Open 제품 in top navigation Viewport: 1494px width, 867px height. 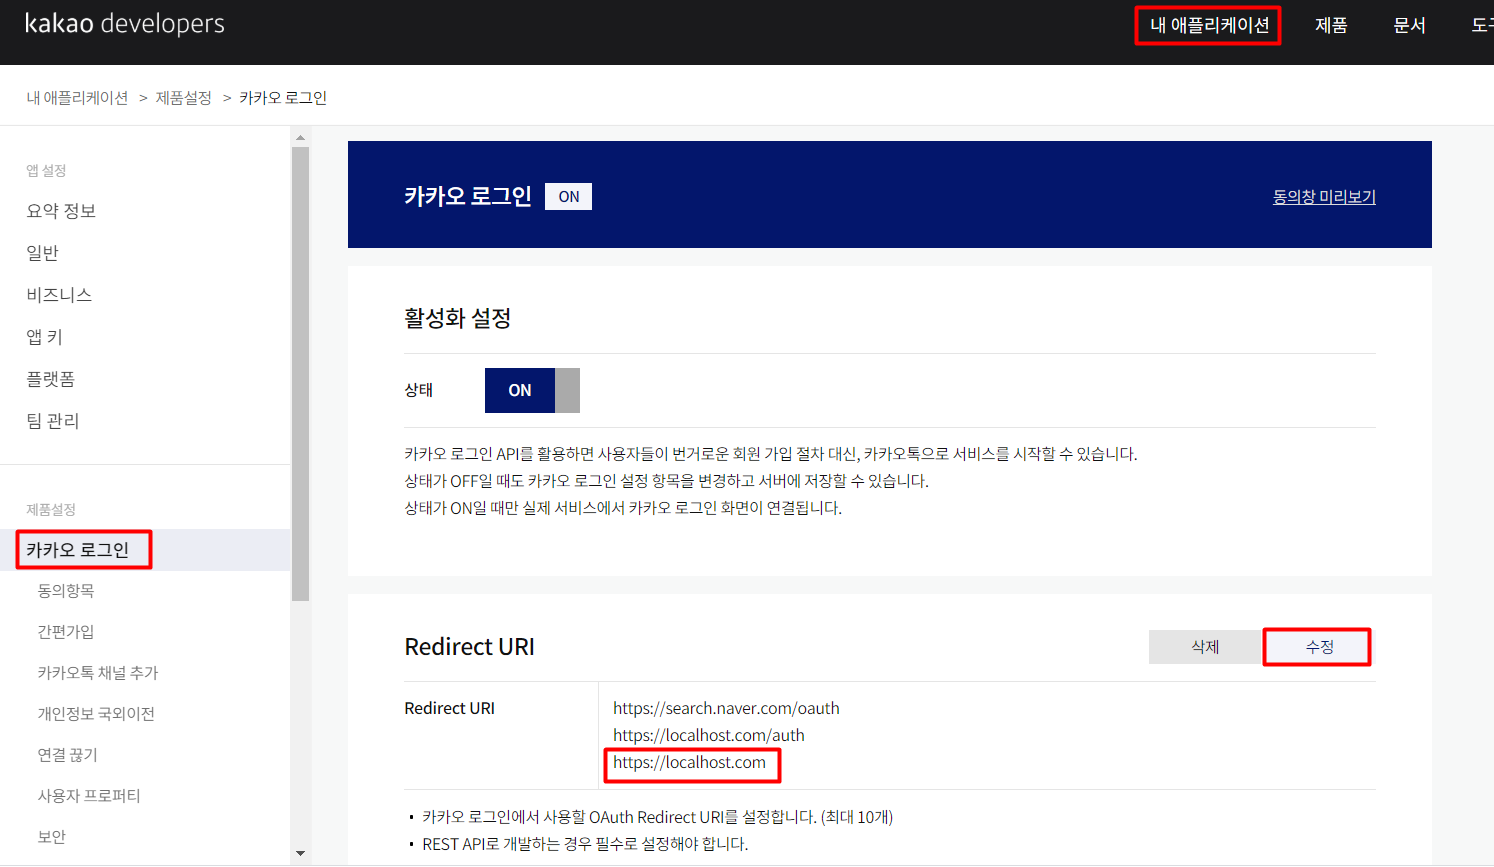[x=1331, y=25]
